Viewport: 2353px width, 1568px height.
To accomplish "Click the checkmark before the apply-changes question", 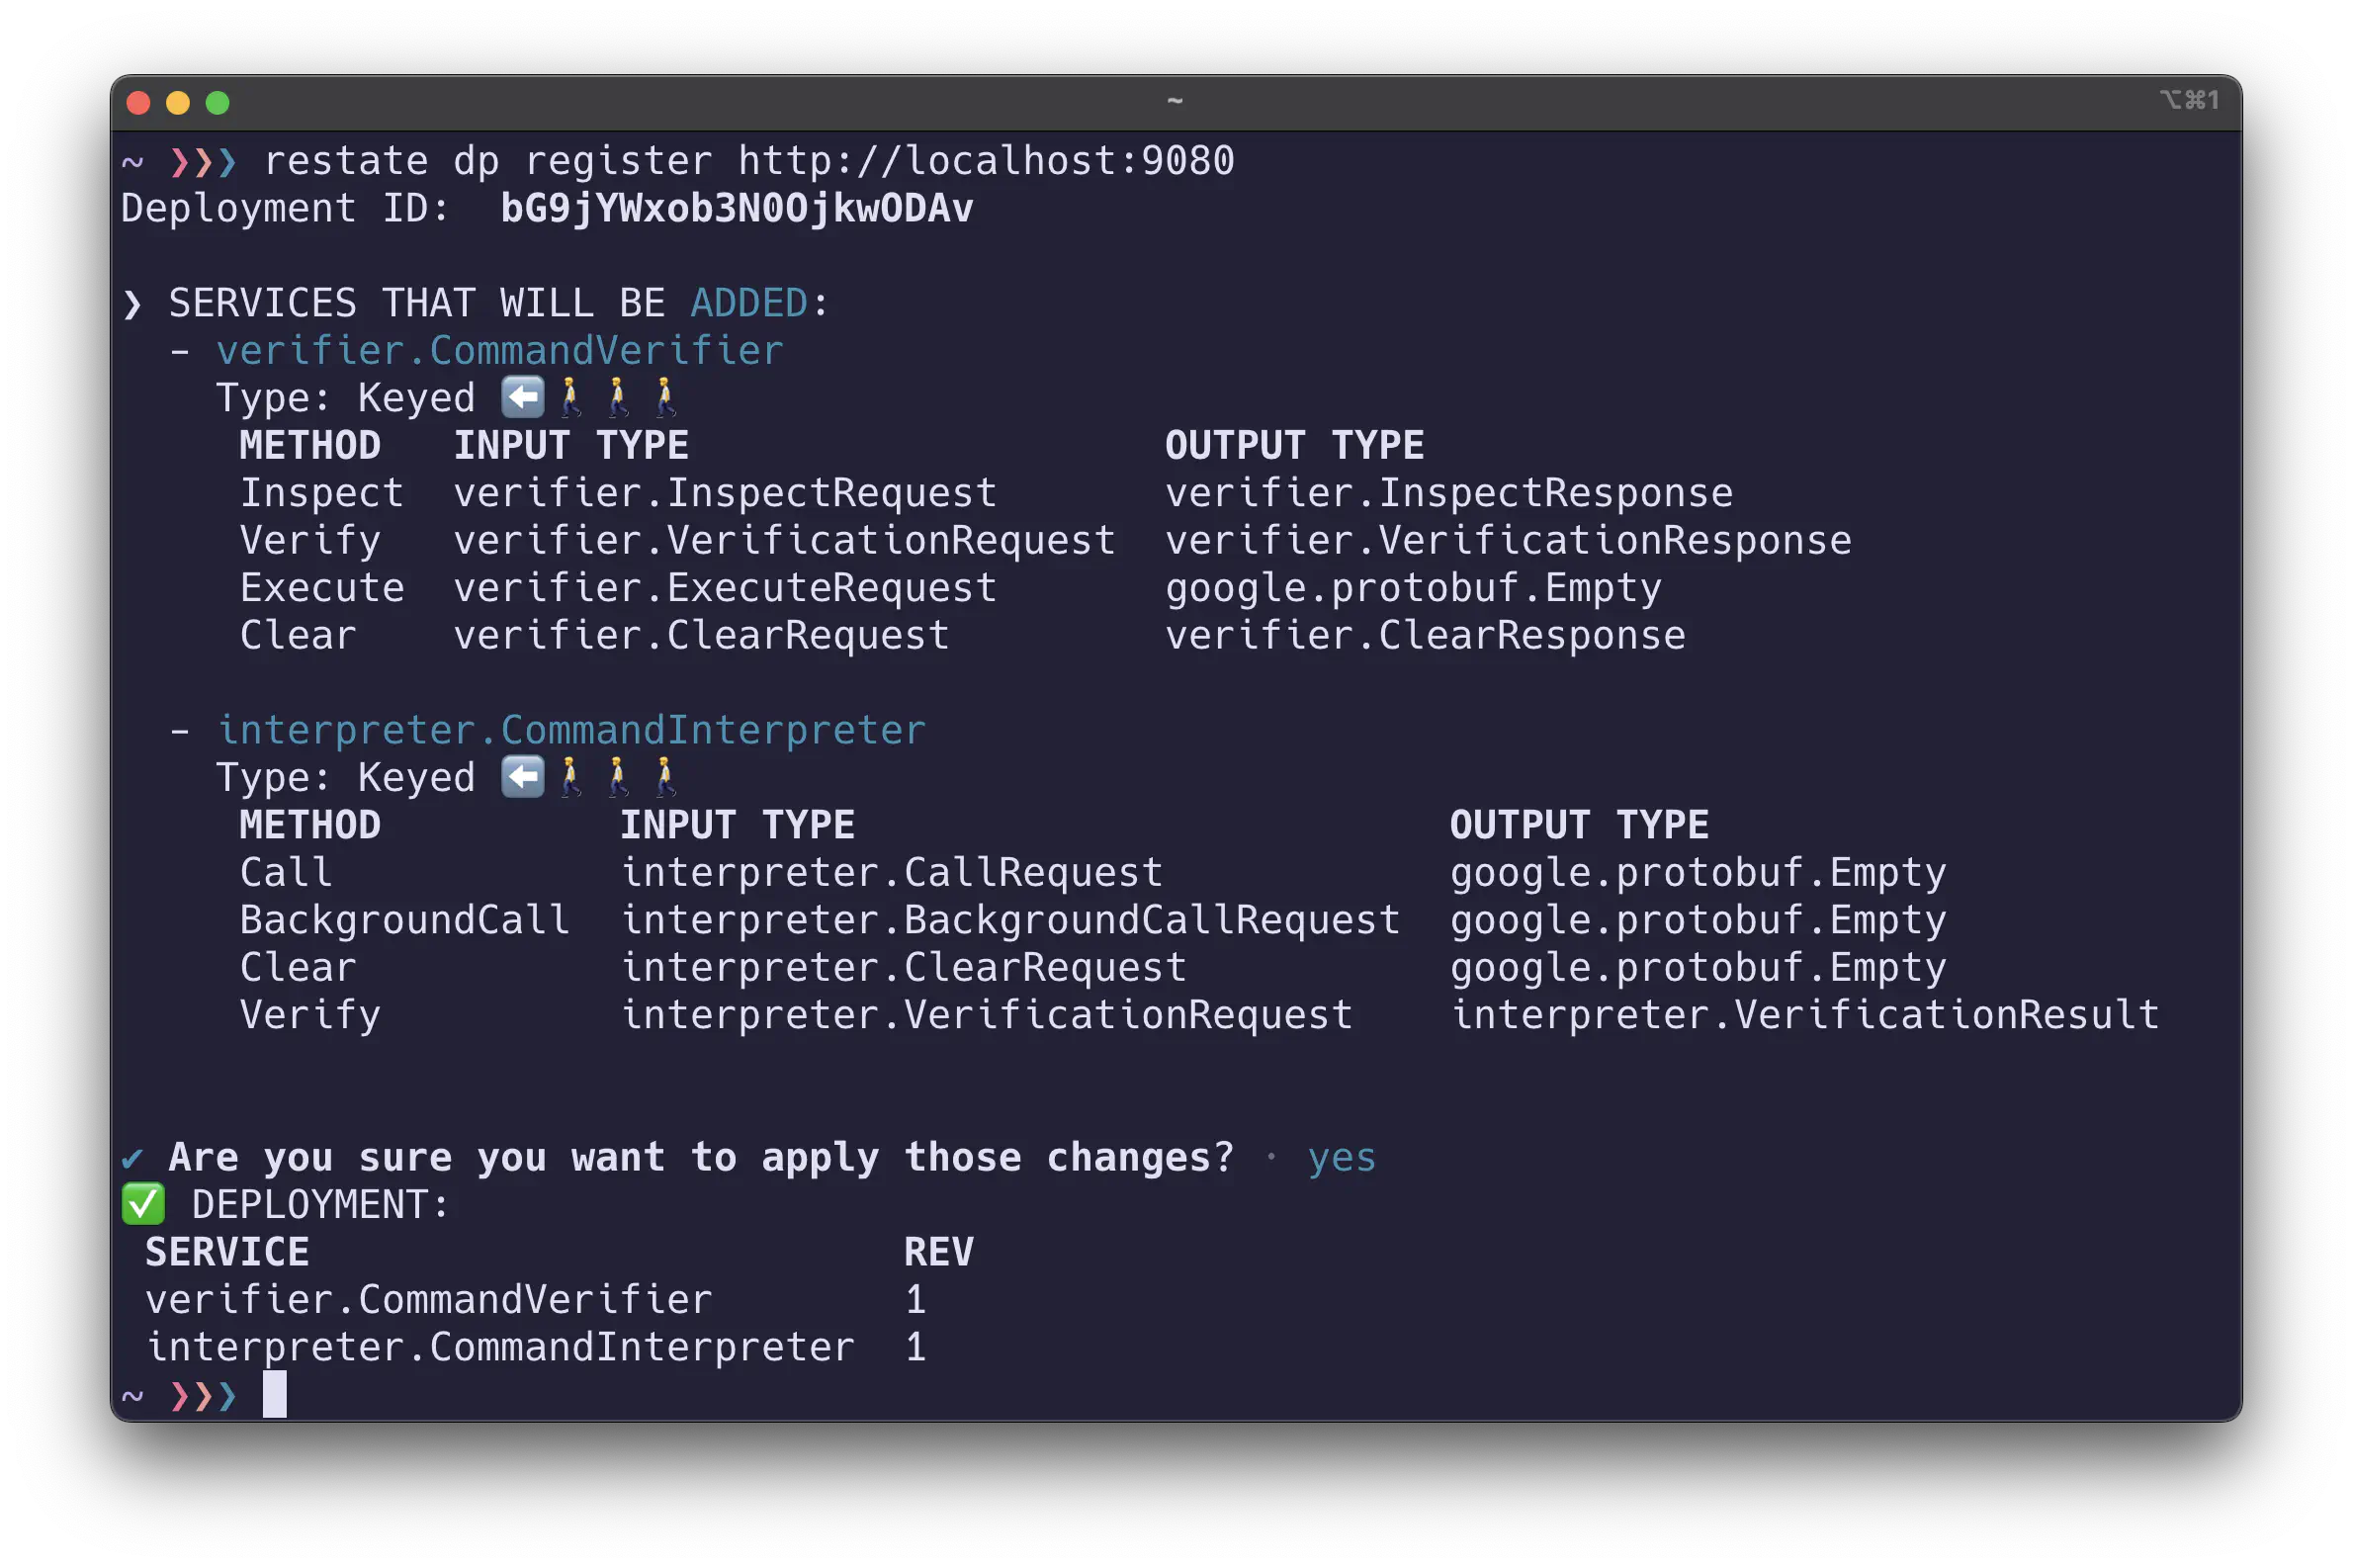I will (133, 1157).
